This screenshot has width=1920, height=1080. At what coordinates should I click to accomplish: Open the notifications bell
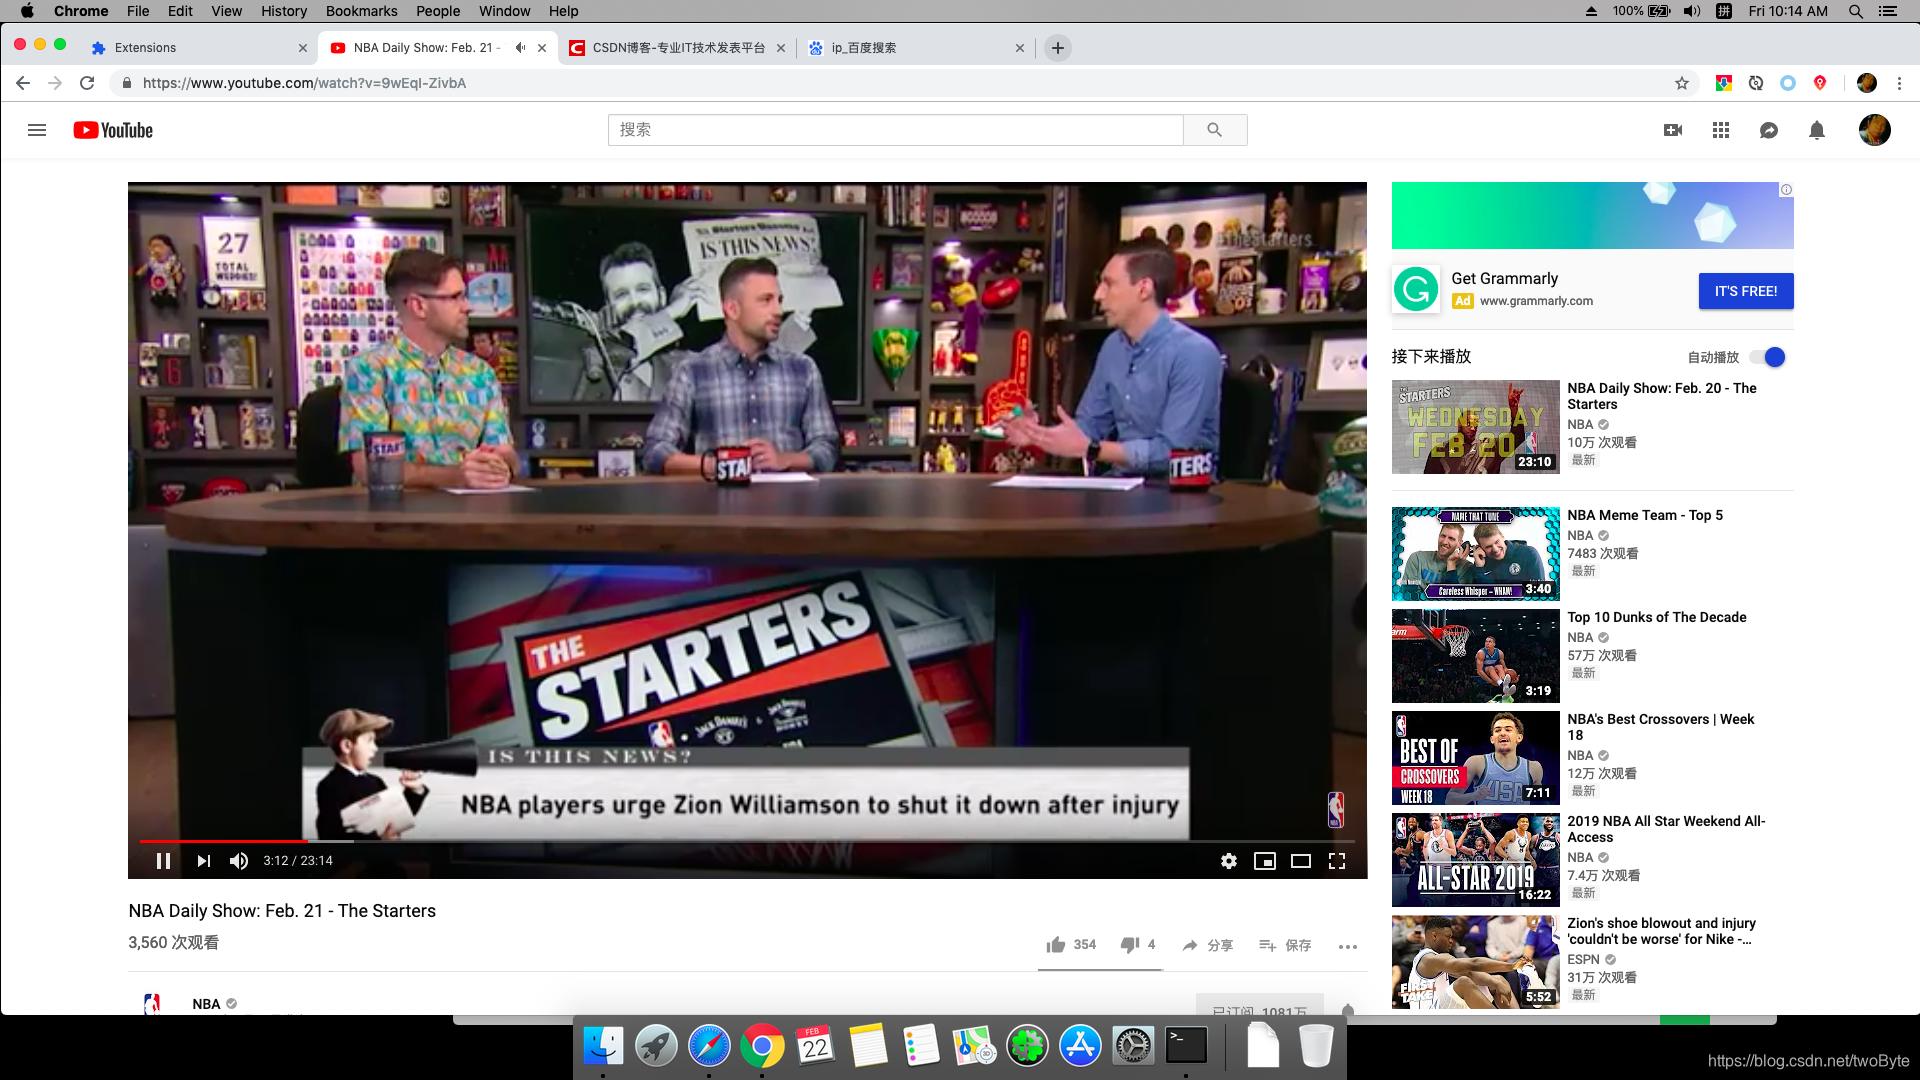tap(1817, 130)
